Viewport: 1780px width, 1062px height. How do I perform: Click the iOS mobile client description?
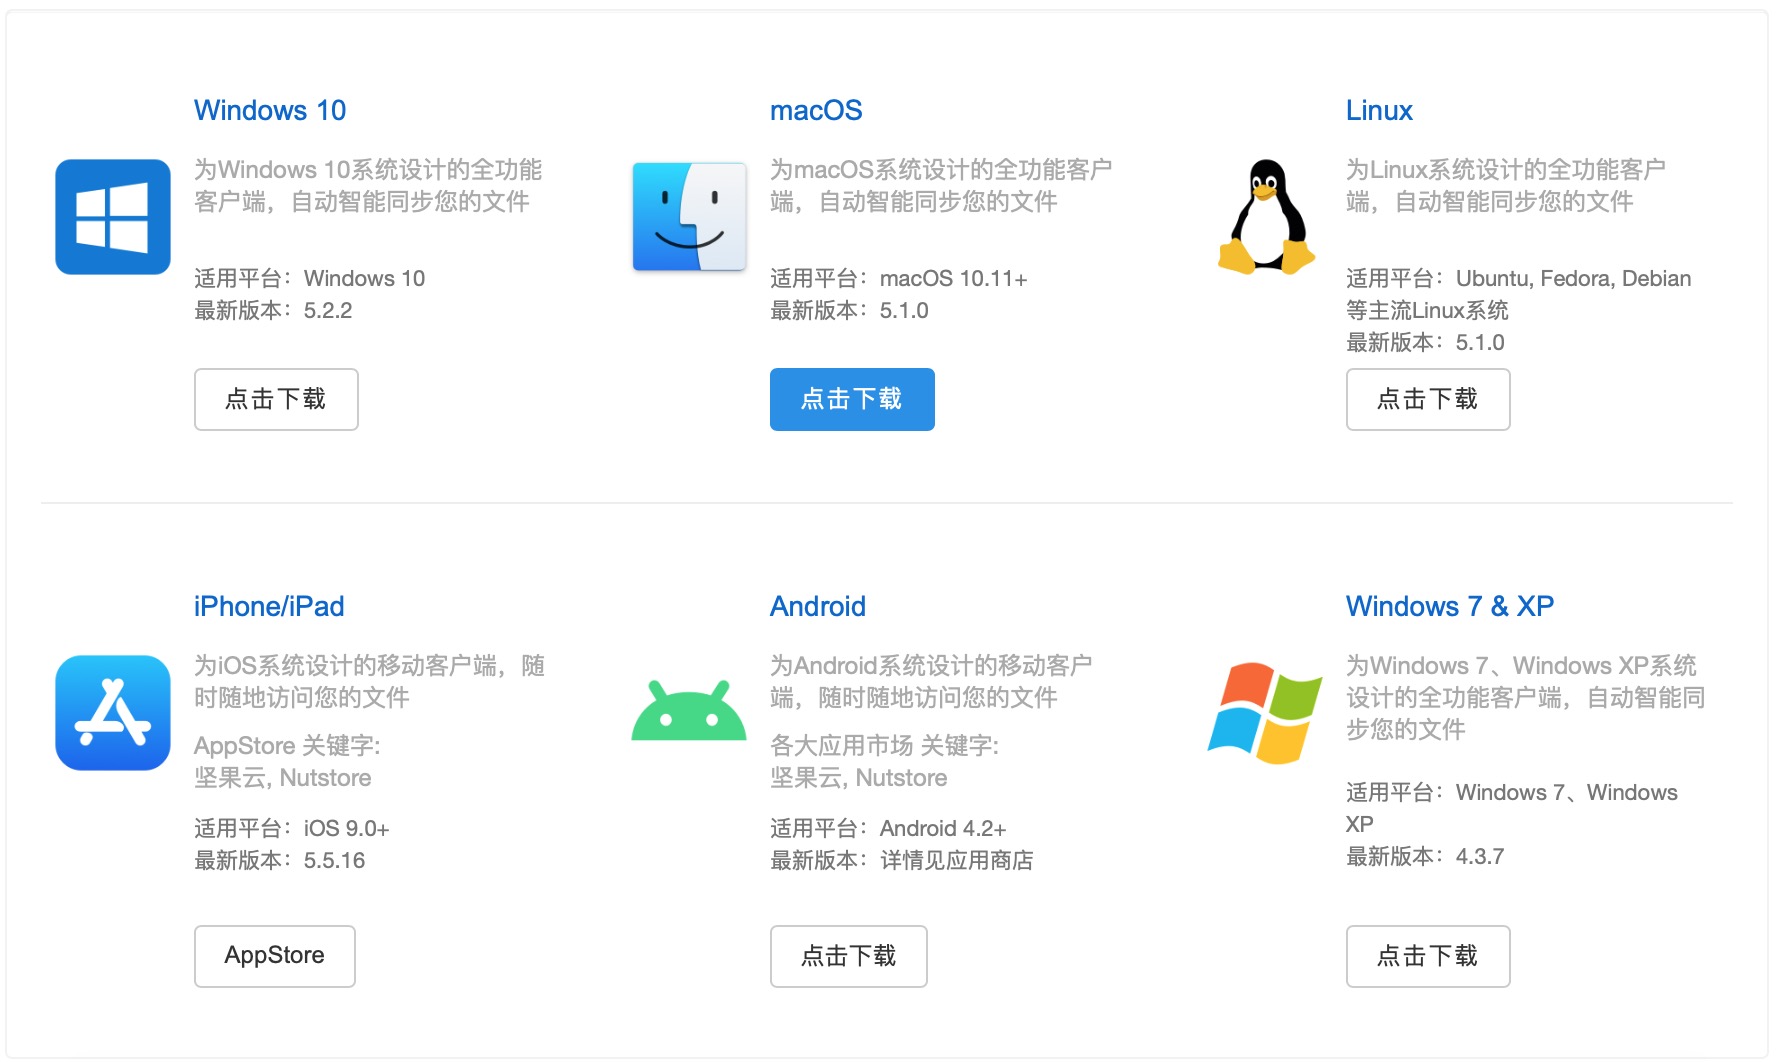(x=369, y=682)
